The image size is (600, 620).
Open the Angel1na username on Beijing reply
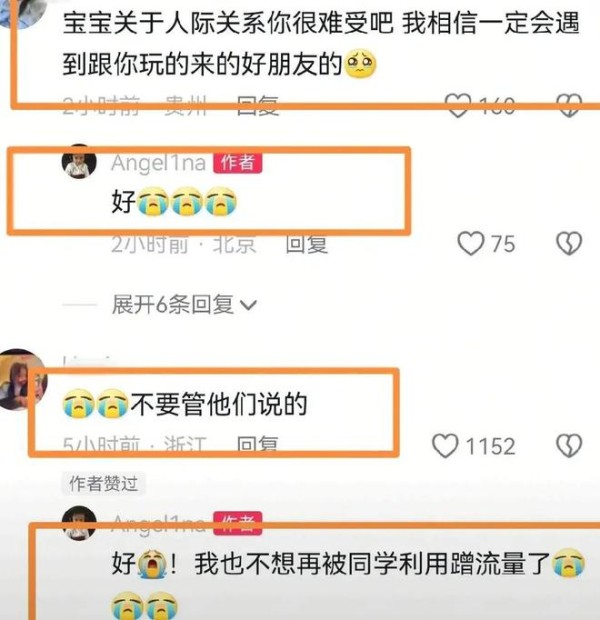pos(158,163)
